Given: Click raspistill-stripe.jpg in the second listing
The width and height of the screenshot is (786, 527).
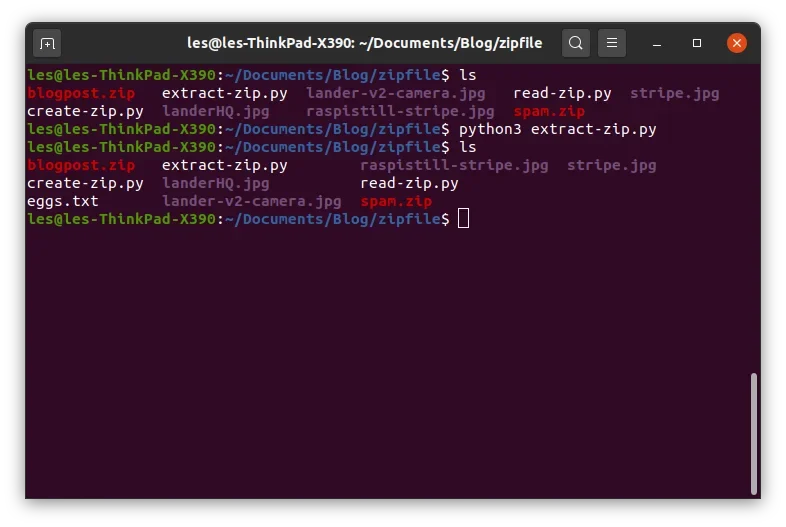Looking at the screenshot, I should (x=454, y=165).
